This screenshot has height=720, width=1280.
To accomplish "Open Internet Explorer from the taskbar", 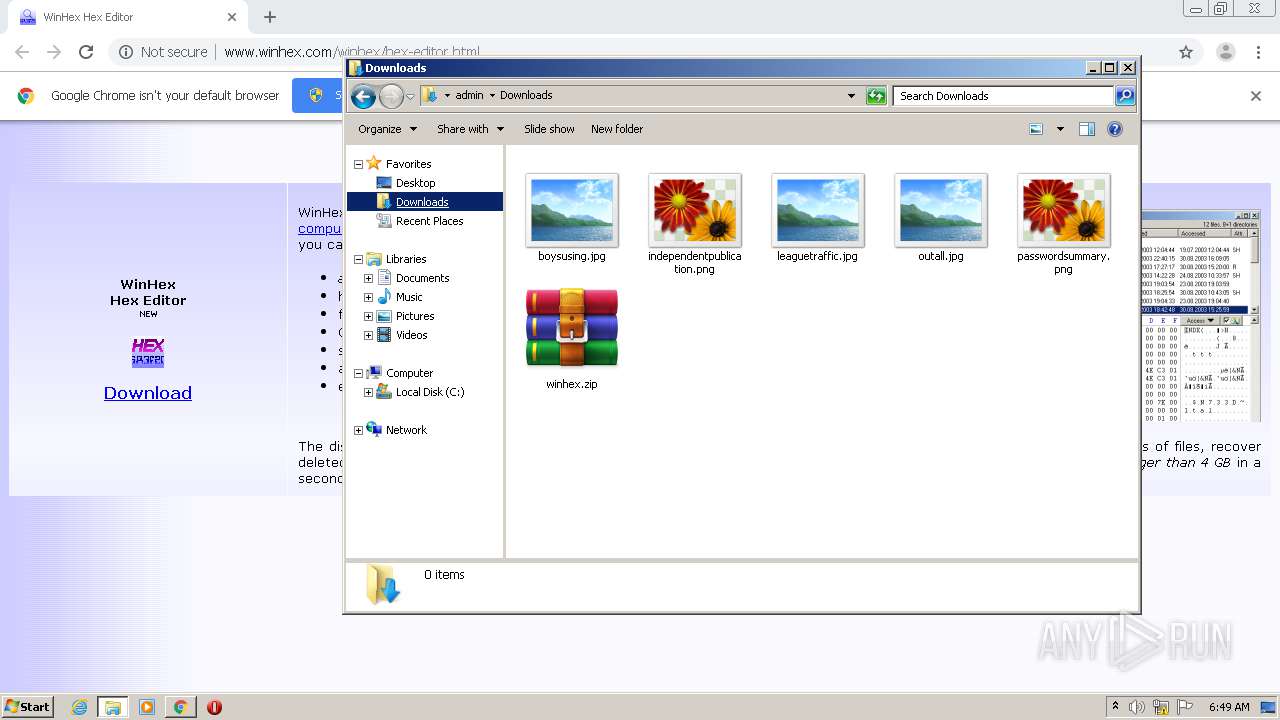I will coord(79,707).
